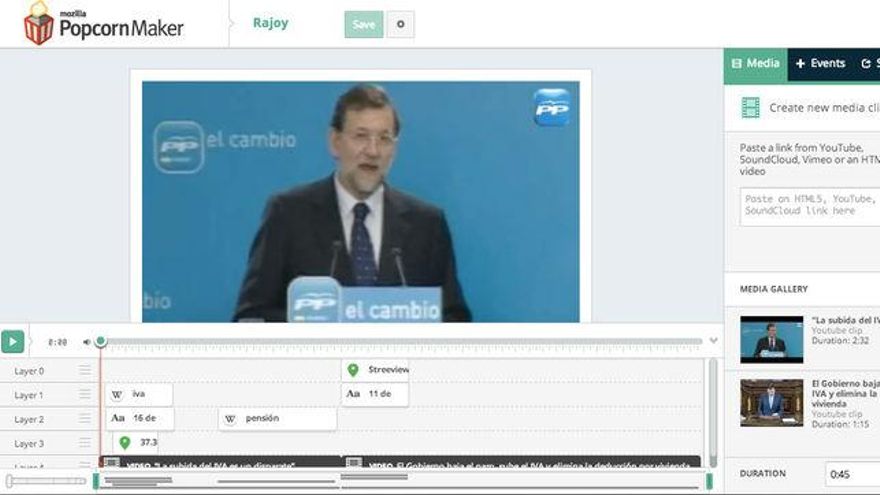This screenshot has width=880, height=495.
Task: Mute audio with the speaker icon
Action: [x=87, y=342]
